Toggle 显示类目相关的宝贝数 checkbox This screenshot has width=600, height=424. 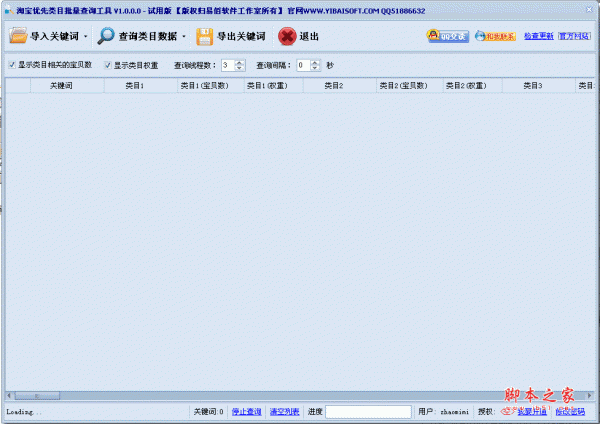coord(12,65)
